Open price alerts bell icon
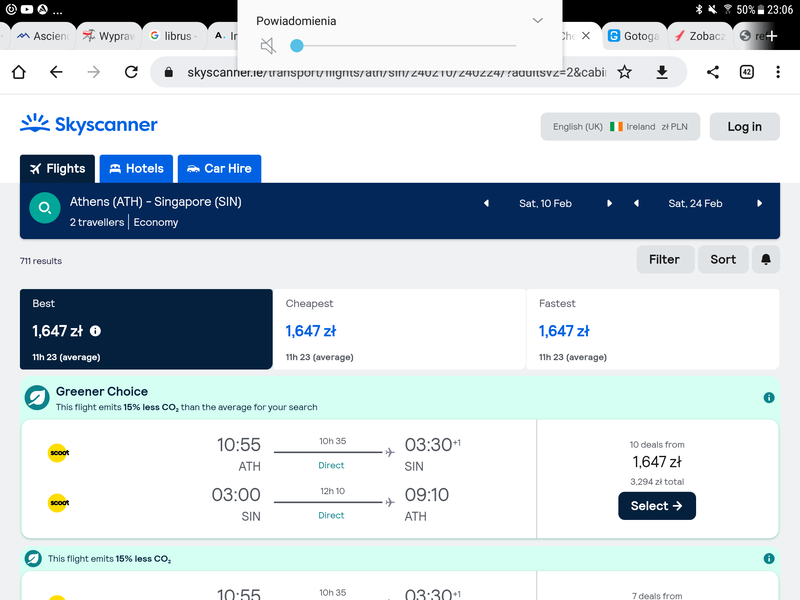800x600 pixels. pyautogui.click(x=765, y=259)
